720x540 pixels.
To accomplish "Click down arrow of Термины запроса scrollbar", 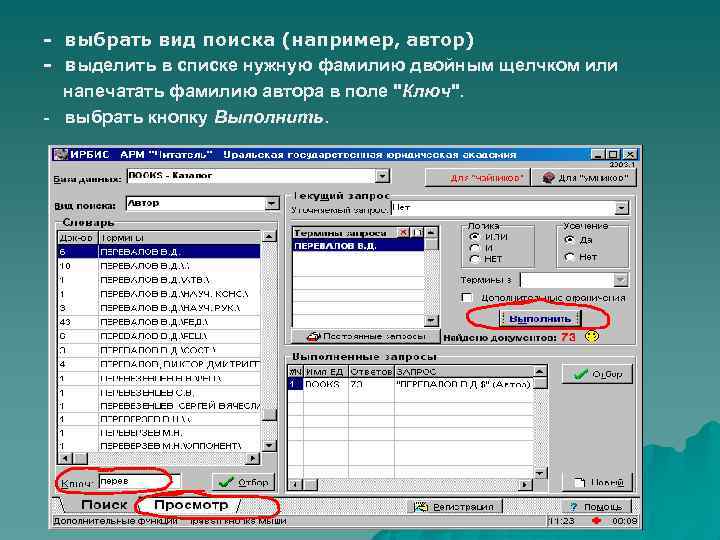I will click(x=431, y=320).
